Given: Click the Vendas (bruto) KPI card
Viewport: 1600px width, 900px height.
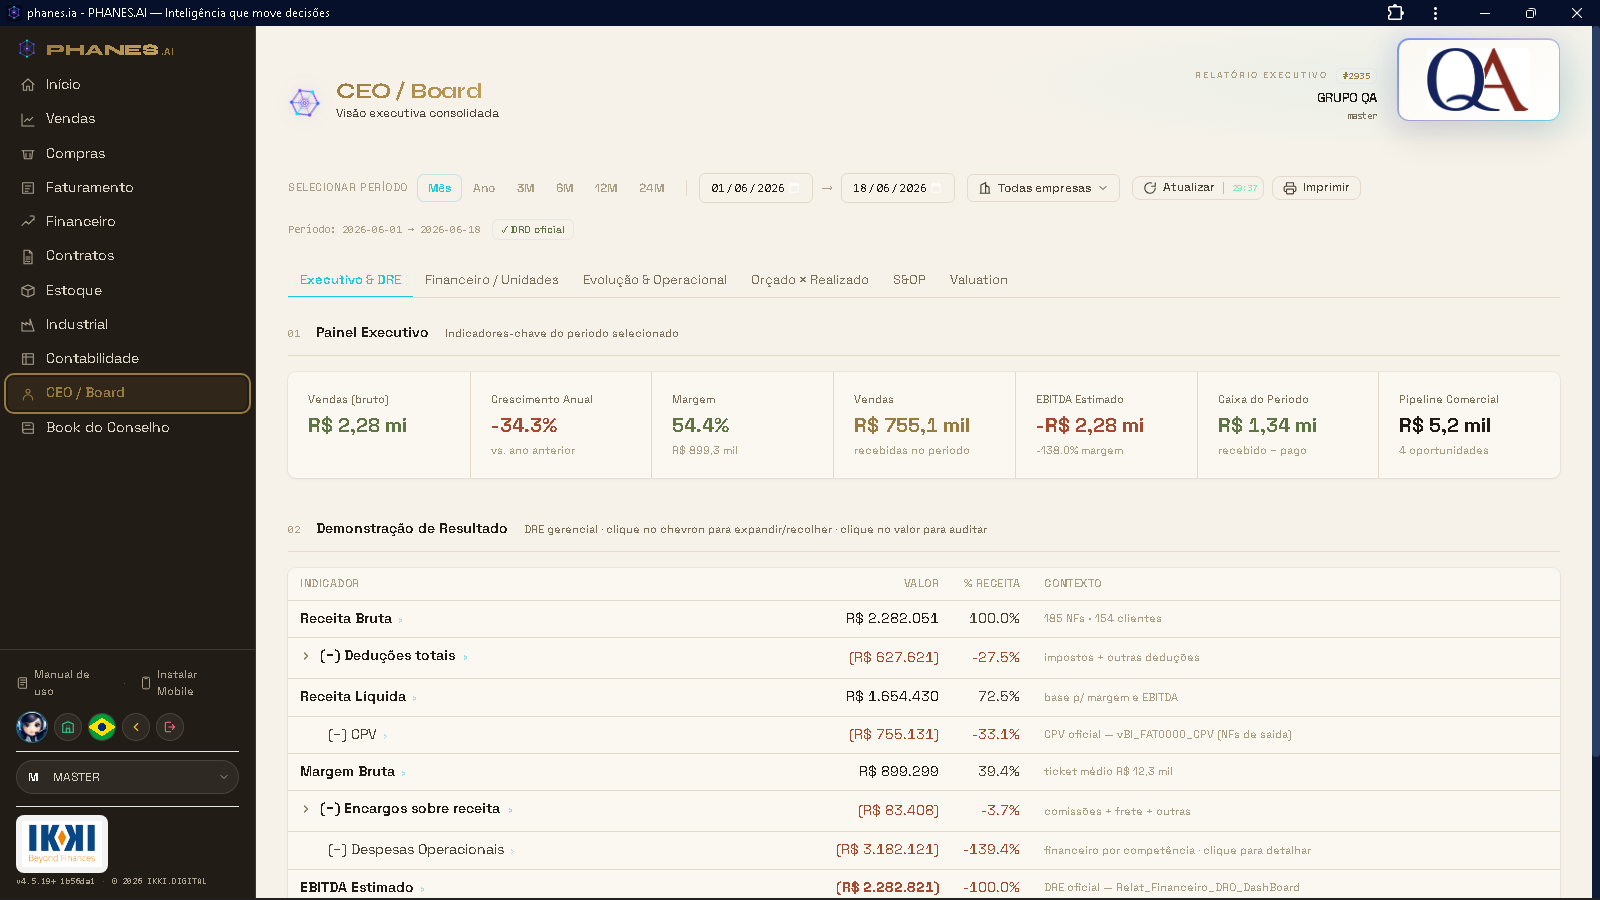Looking at the screenshot, I should click(379, 425).
